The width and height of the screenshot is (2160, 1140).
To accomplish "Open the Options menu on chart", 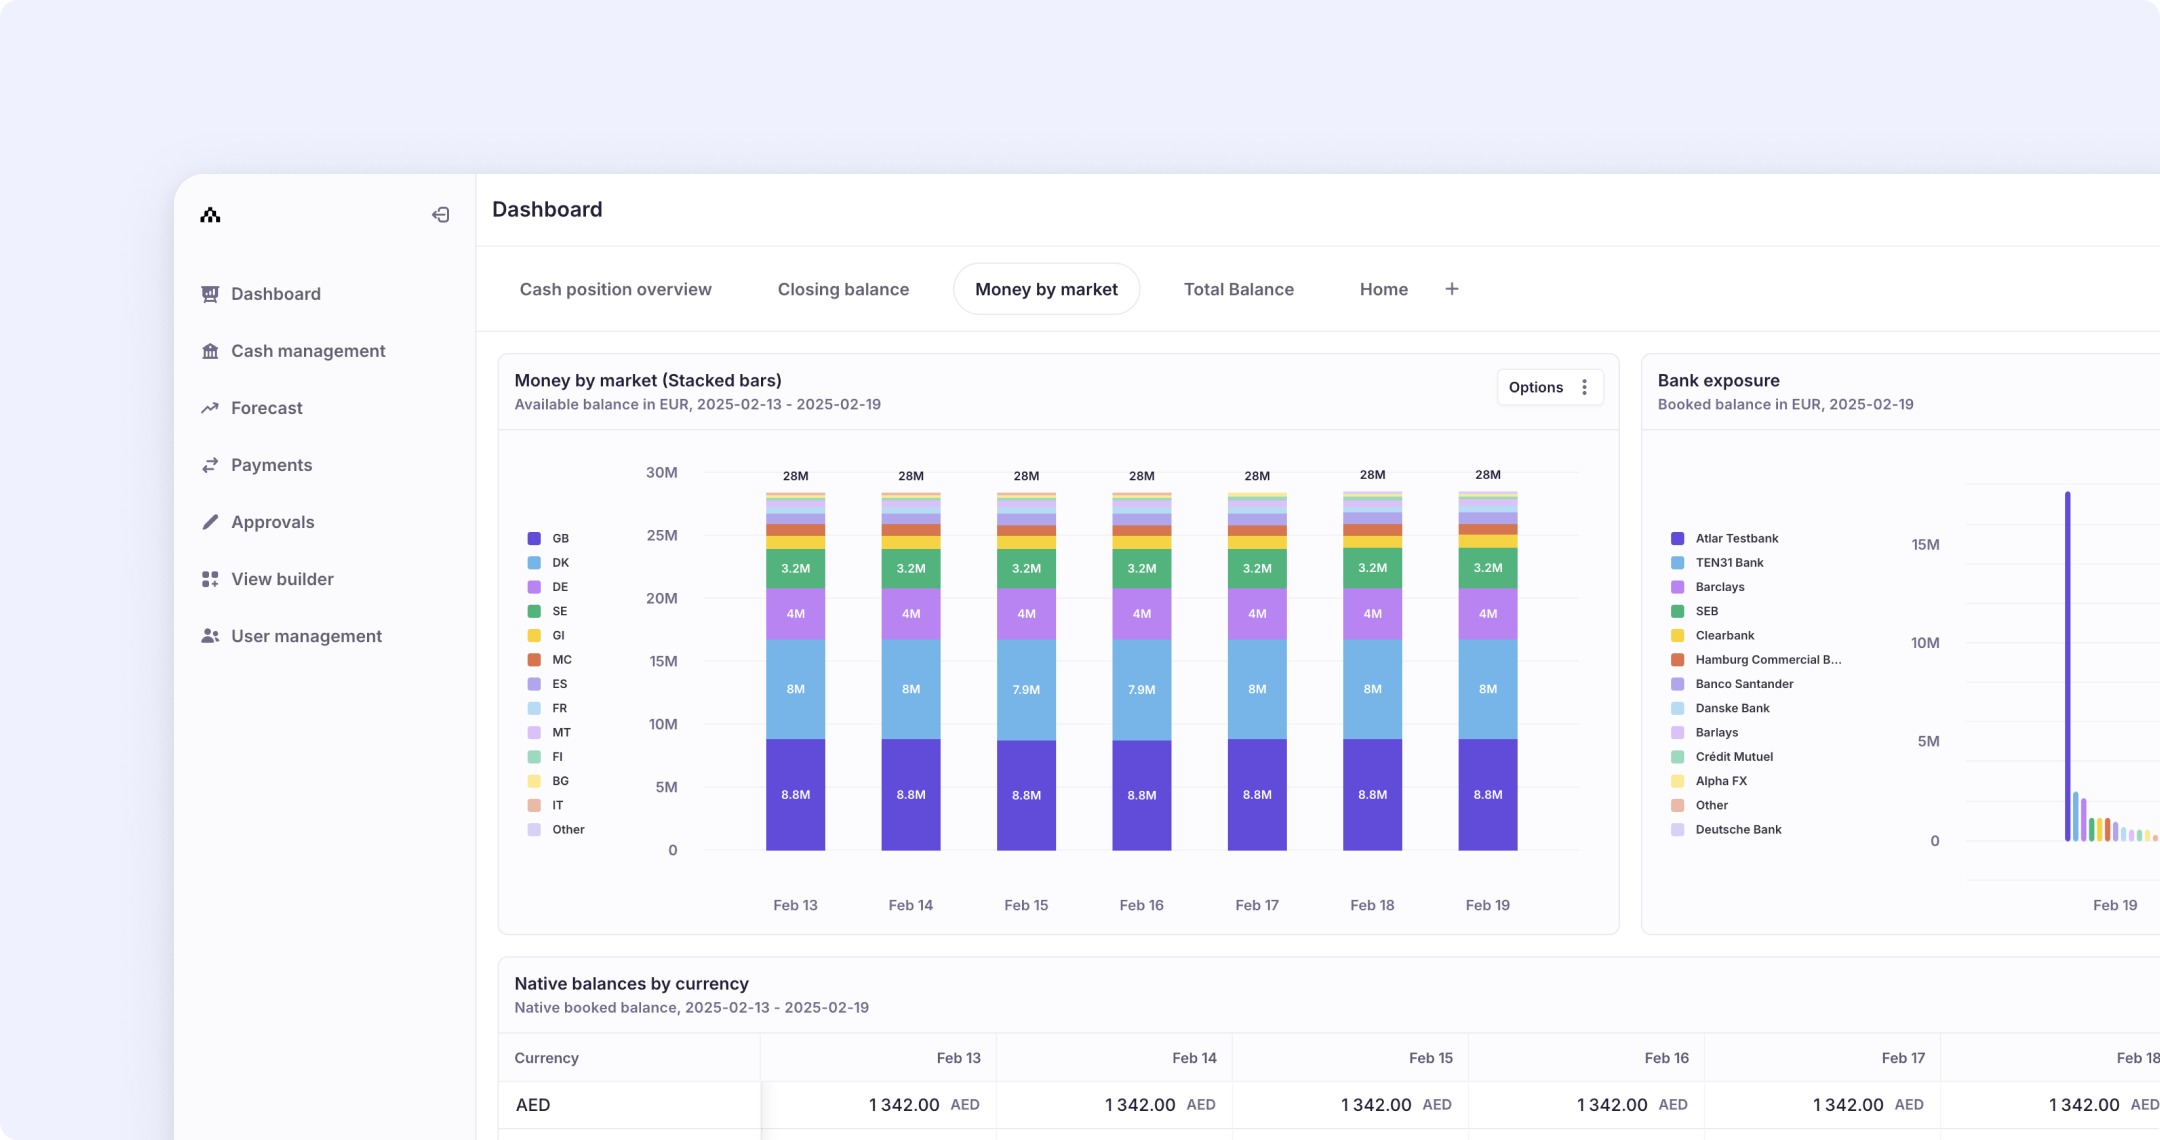I will point(1535,387).
